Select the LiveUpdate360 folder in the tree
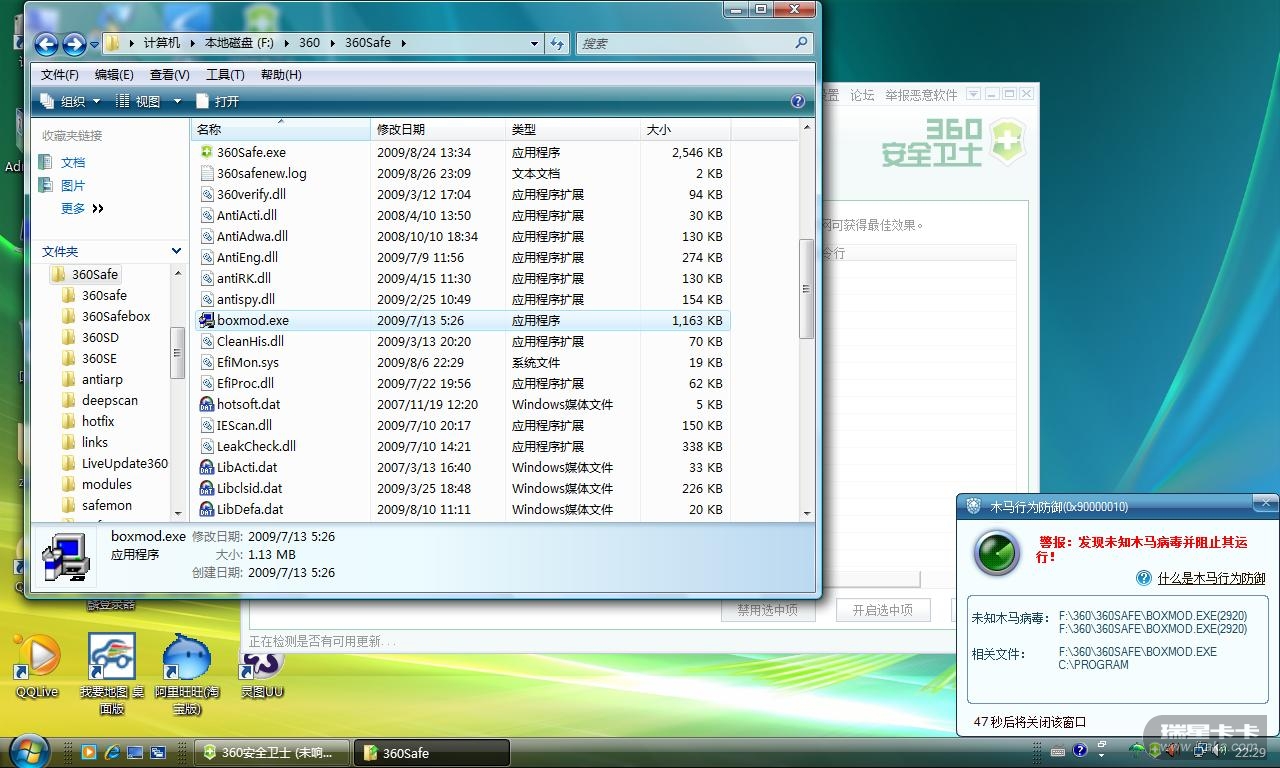The height and width of the screenshot is (768, 1280). [x=125, y=463]
